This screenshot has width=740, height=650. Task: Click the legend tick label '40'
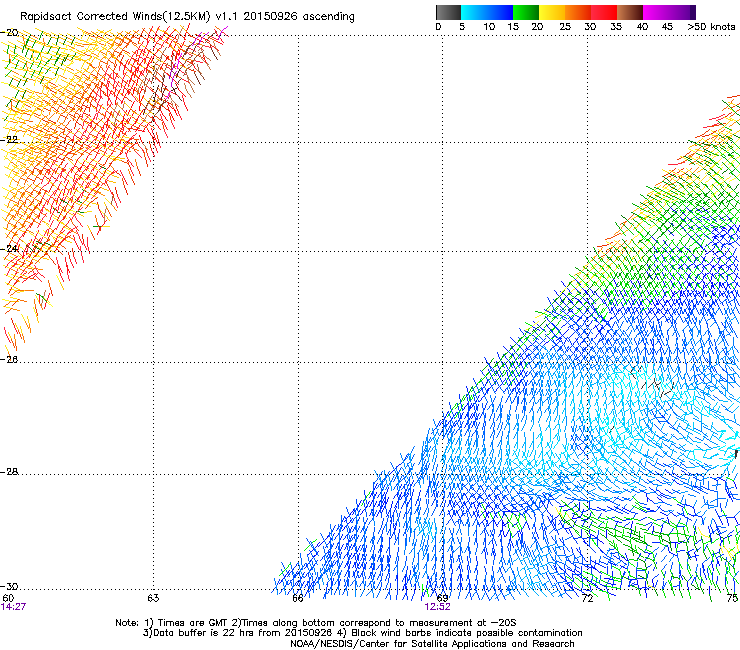(x=642, y=27)
